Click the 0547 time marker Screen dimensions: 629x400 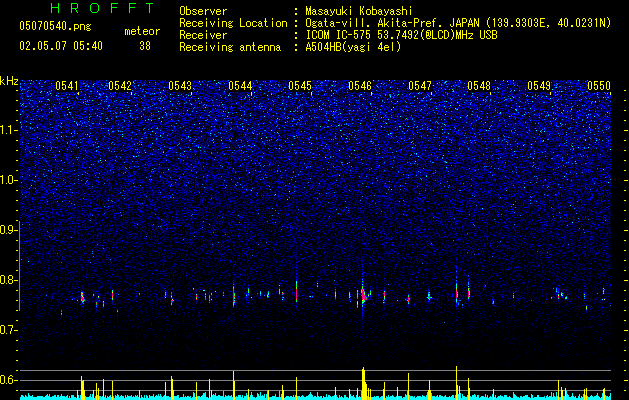420,86
